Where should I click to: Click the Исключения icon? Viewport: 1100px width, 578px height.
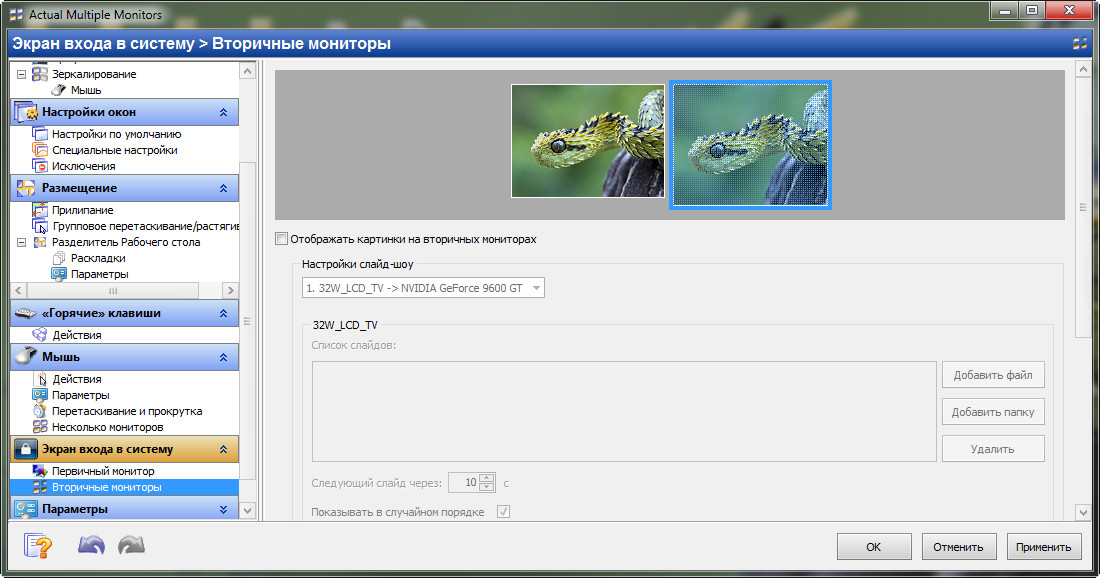pyautogui.click(x=40, y=166)
